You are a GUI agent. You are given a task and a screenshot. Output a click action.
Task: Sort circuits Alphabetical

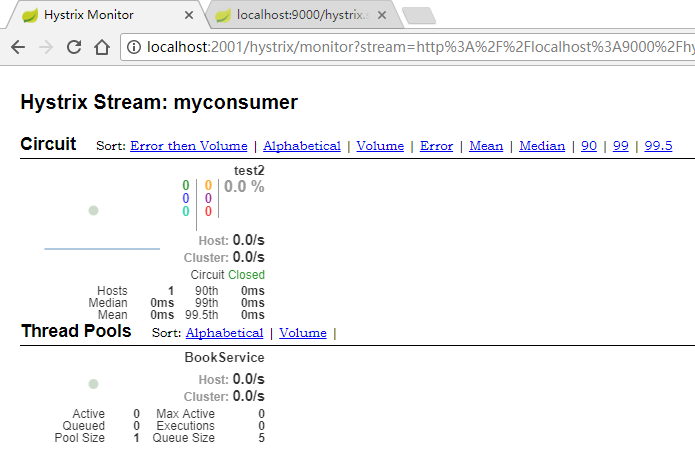[x=302, y=146]
